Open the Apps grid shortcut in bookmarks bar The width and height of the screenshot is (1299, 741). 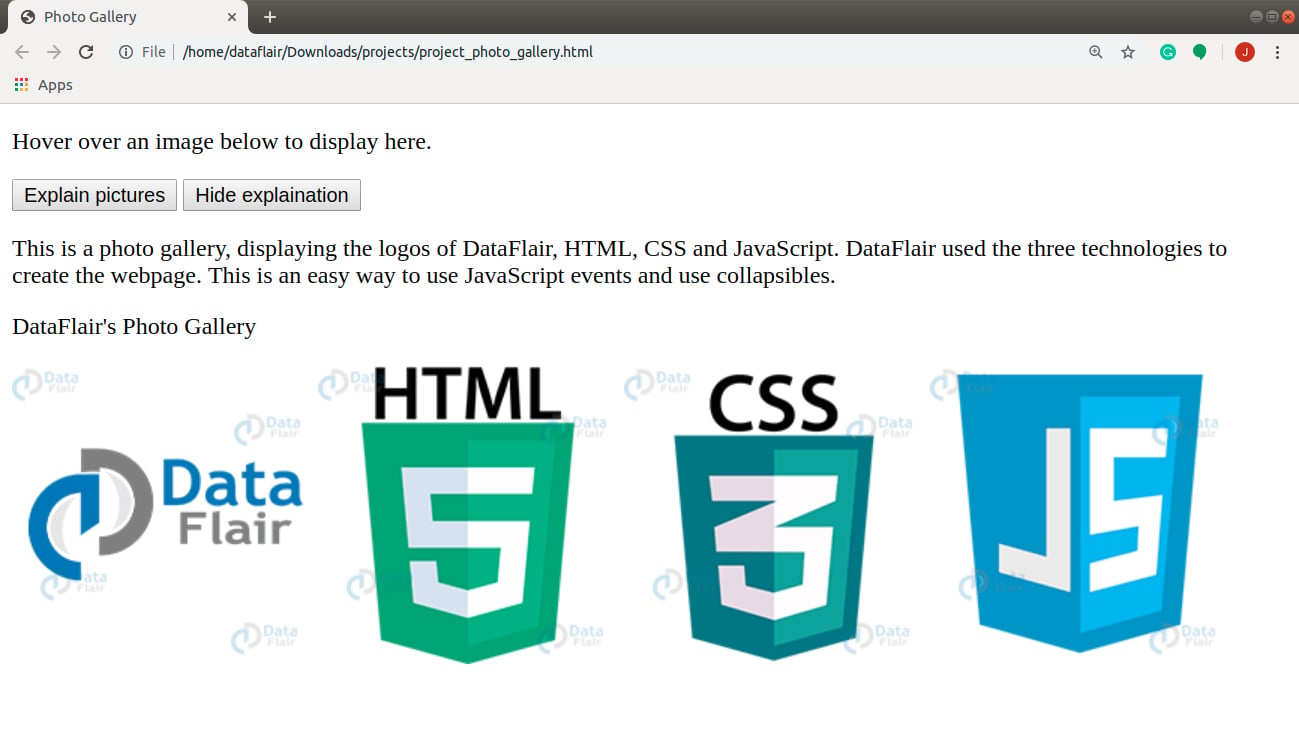pyautogui.click(x=44, y=85)
